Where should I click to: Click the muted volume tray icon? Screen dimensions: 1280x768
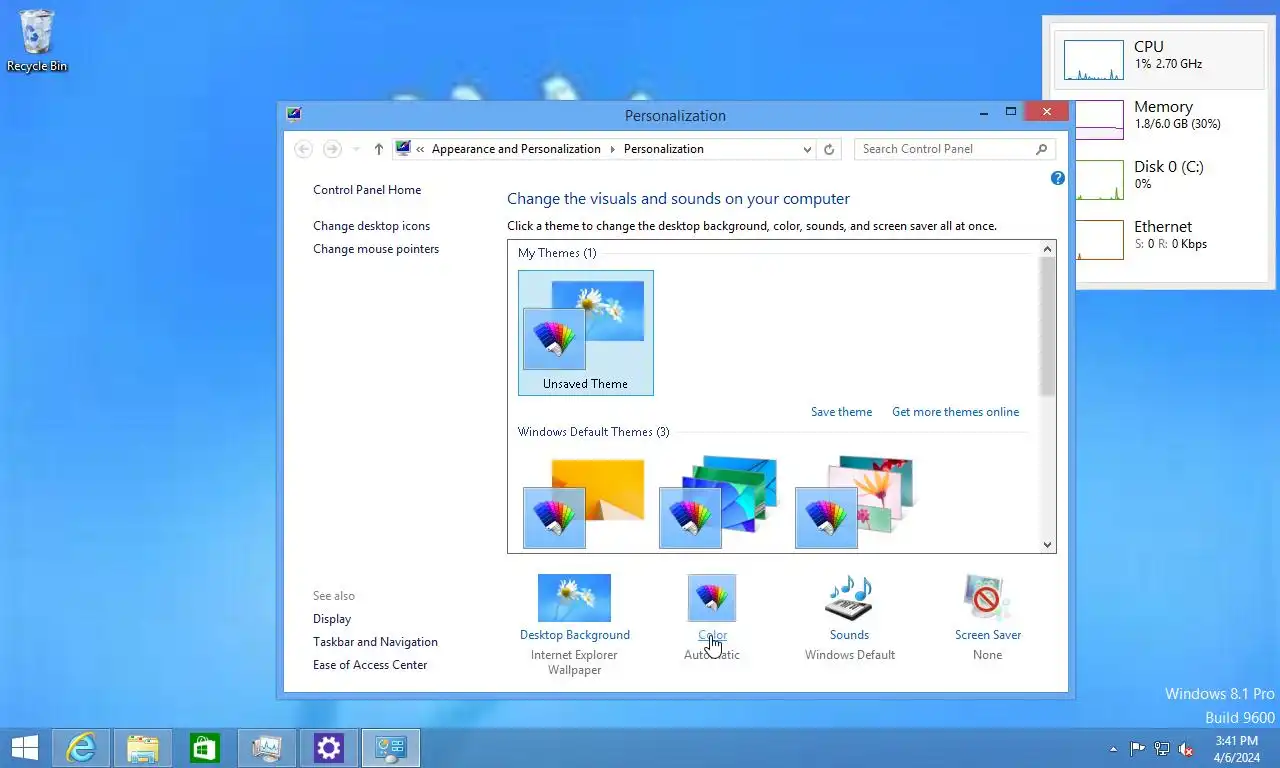[1187, 748]
